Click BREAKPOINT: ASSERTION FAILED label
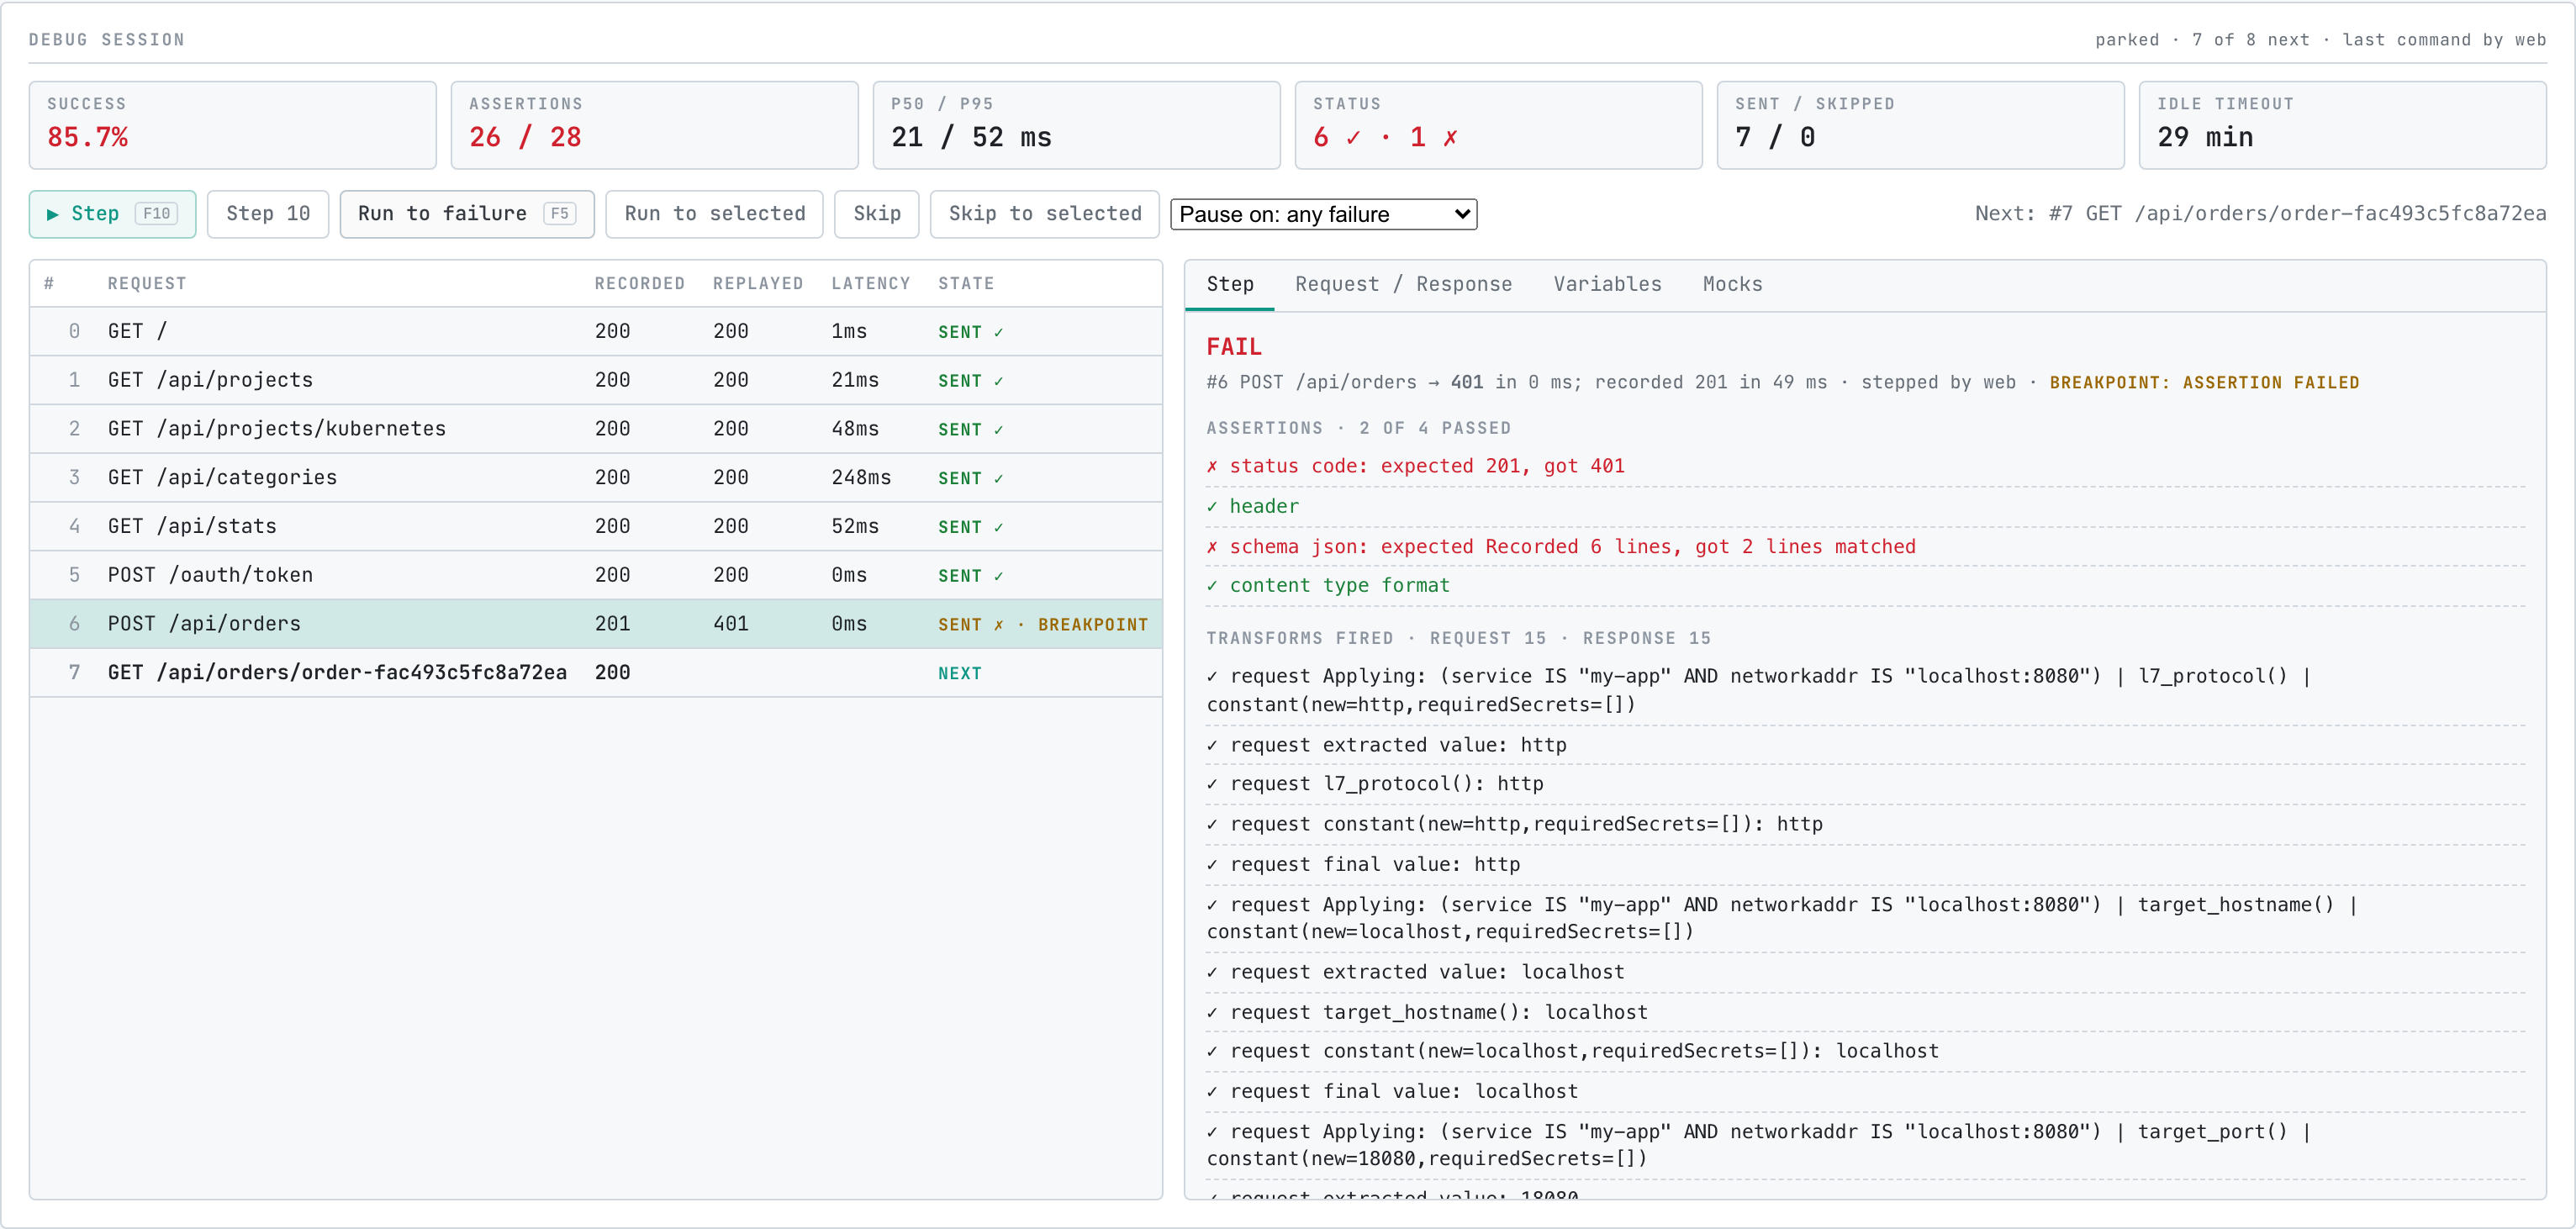Screen dimensions: 2576x1229 point(2204,383)
